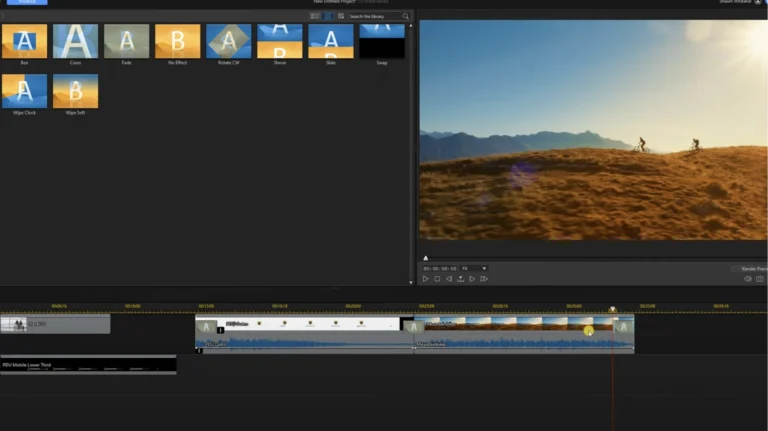Click the seek-by unit icon in playback controls
The height and width of the screenshot is (431, 768).
pyautogui.click(x=460, y=279)
